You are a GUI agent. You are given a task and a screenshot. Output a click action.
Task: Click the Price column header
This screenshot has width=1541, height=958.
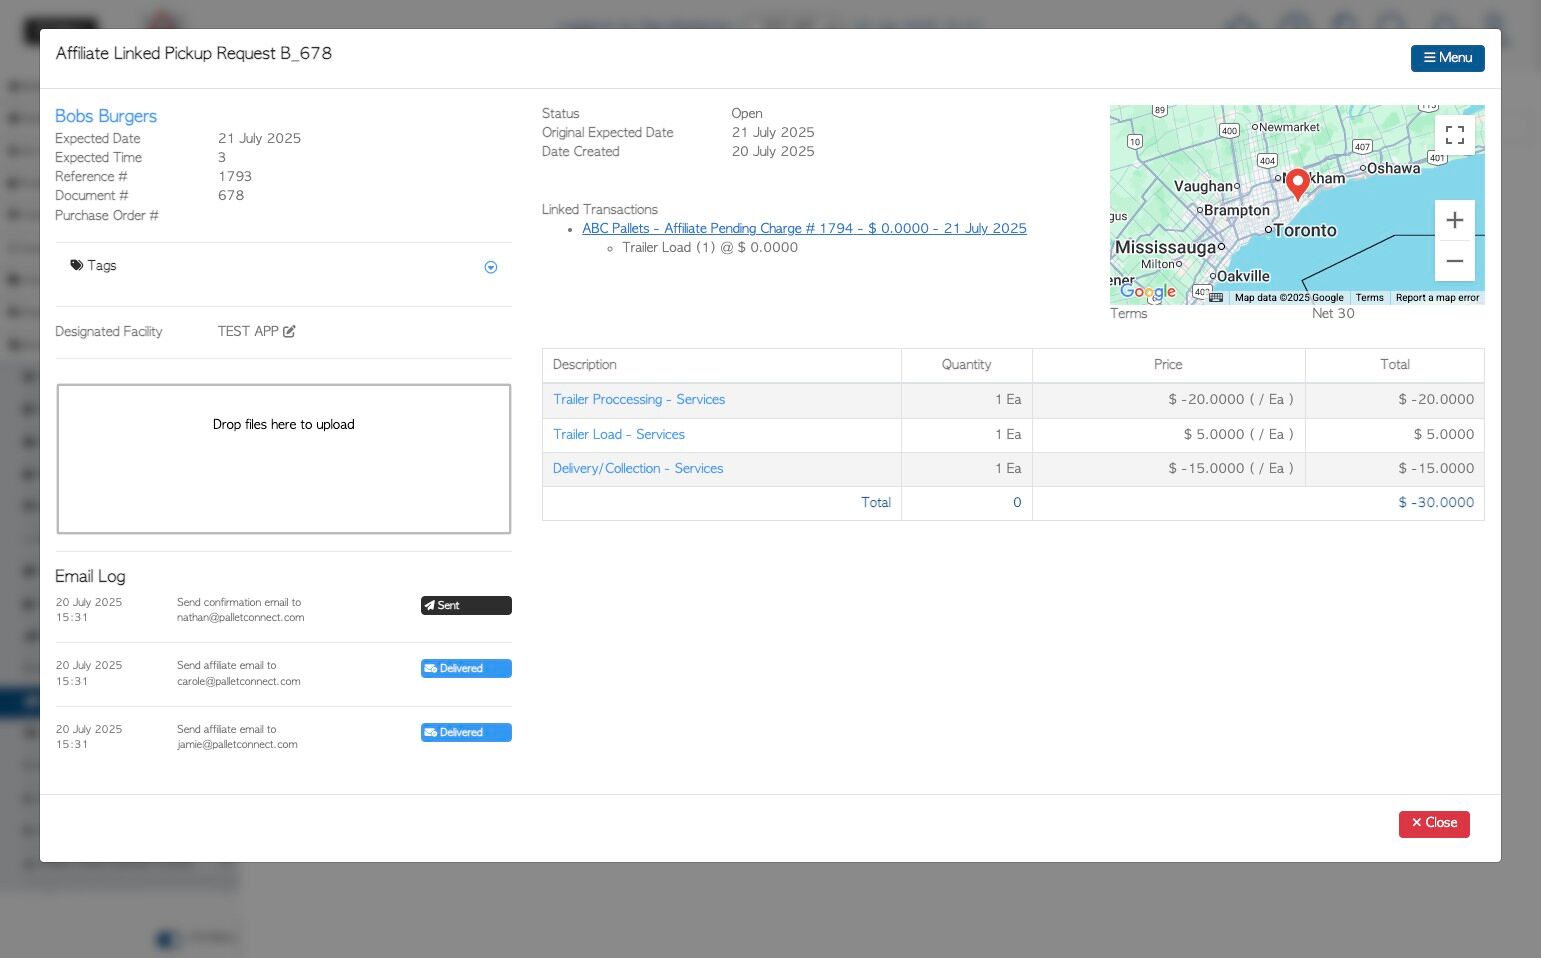tap(1168, 365)
